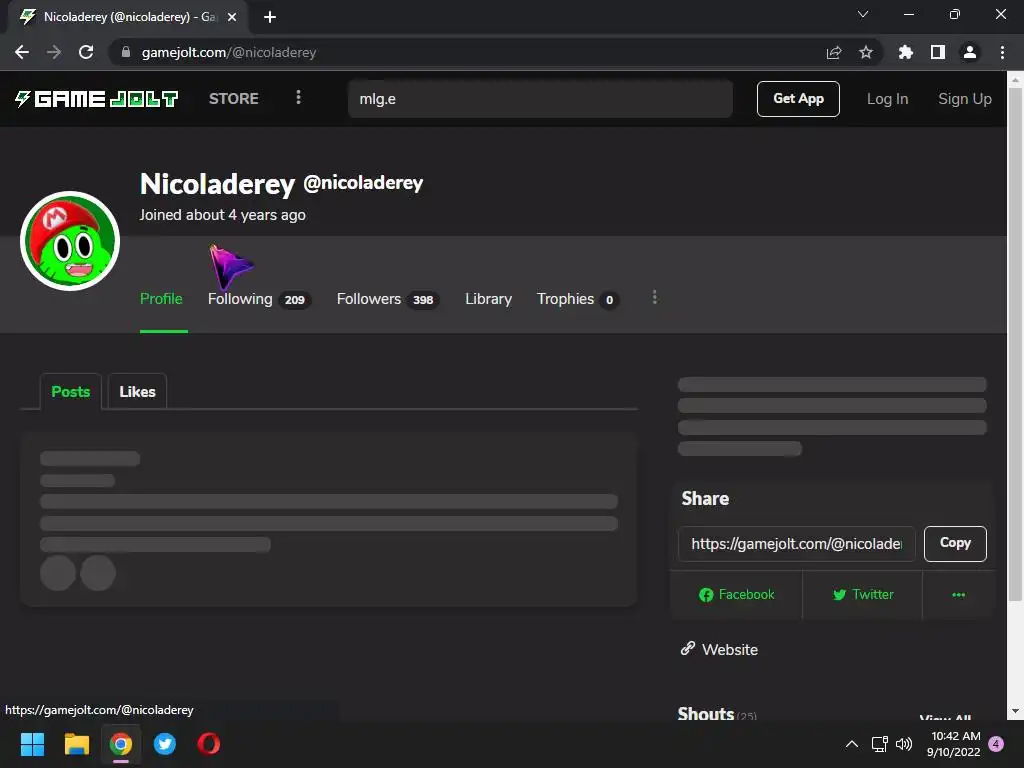Click the network tray icon

[880, 744]
